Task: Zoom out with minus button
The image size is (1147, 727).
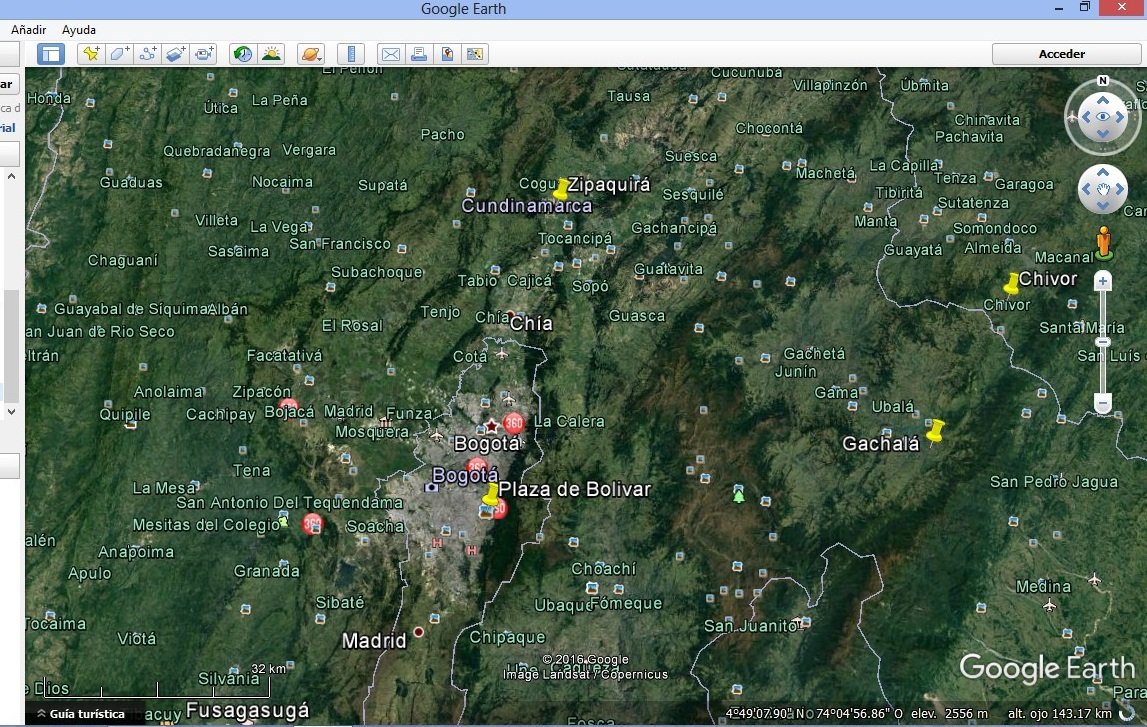Action: [1102, 402]
